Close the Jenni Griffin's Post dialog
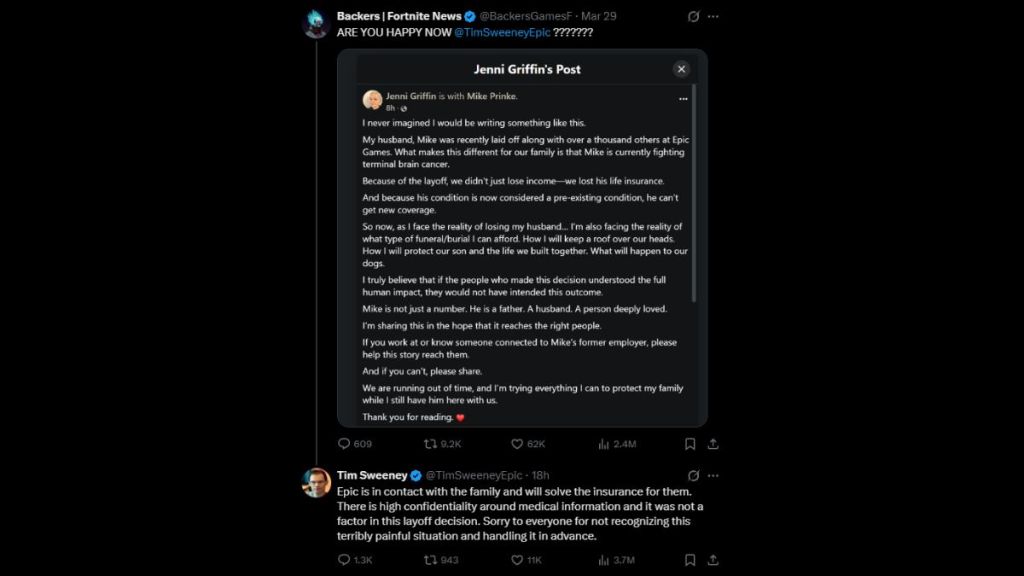This screenshot has height=576, width=1024. (681, 69)
